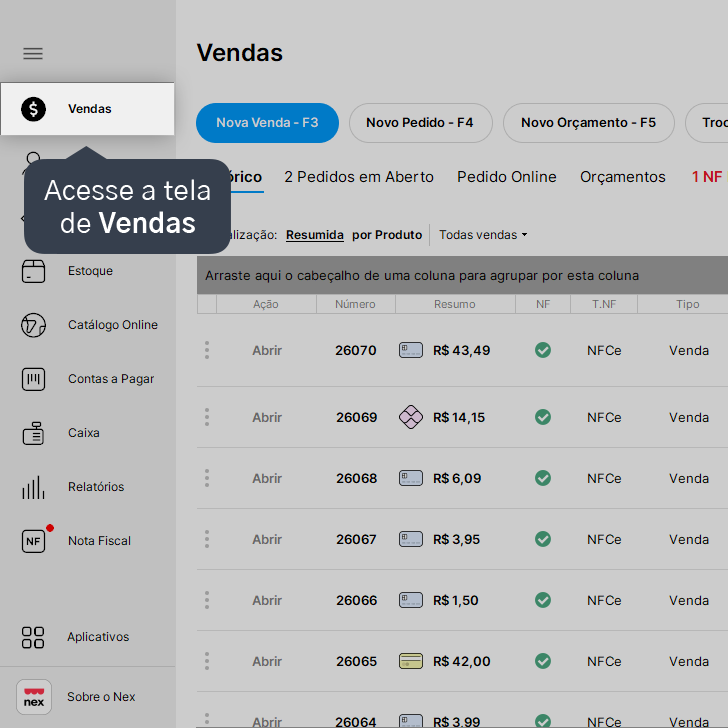Click the Vendas dollar icon in sidebar
Viewport: 728px width, 728px height.
pos(33,109)
